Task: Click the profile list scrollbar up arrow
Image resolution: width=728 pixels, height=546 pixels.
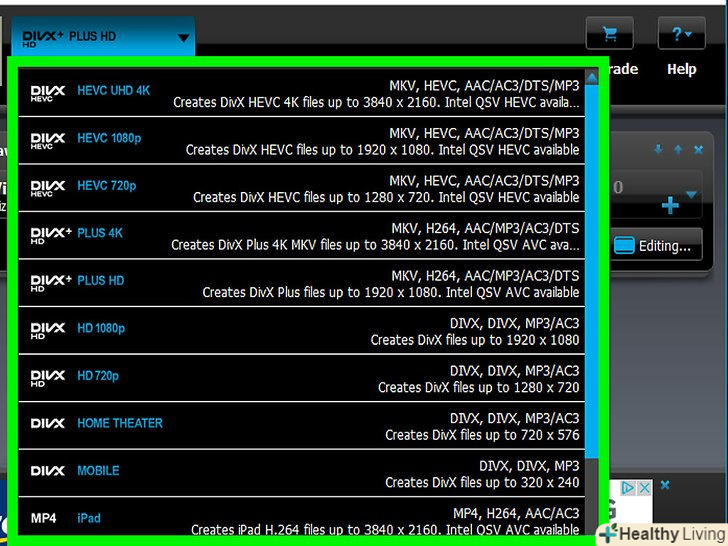Action: point(591,78)
